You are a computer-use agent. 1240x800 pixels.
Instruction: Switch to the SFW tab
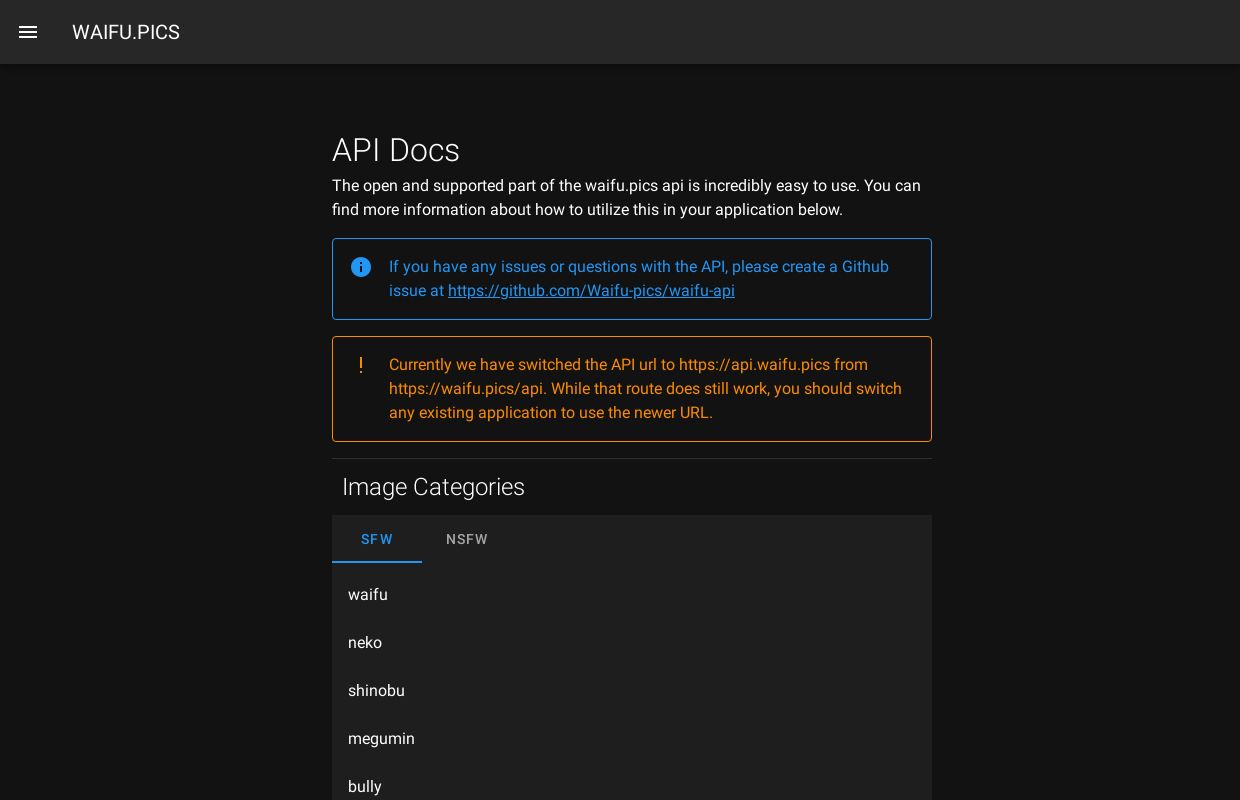coord(377,539)
